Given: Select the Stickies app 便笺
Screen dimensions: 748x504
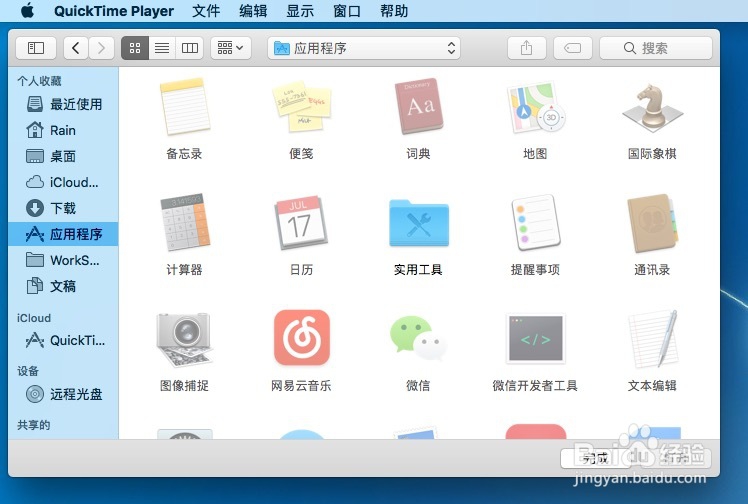Looking at the screenshot, I should pyautogui.click(x=301, y=107).
